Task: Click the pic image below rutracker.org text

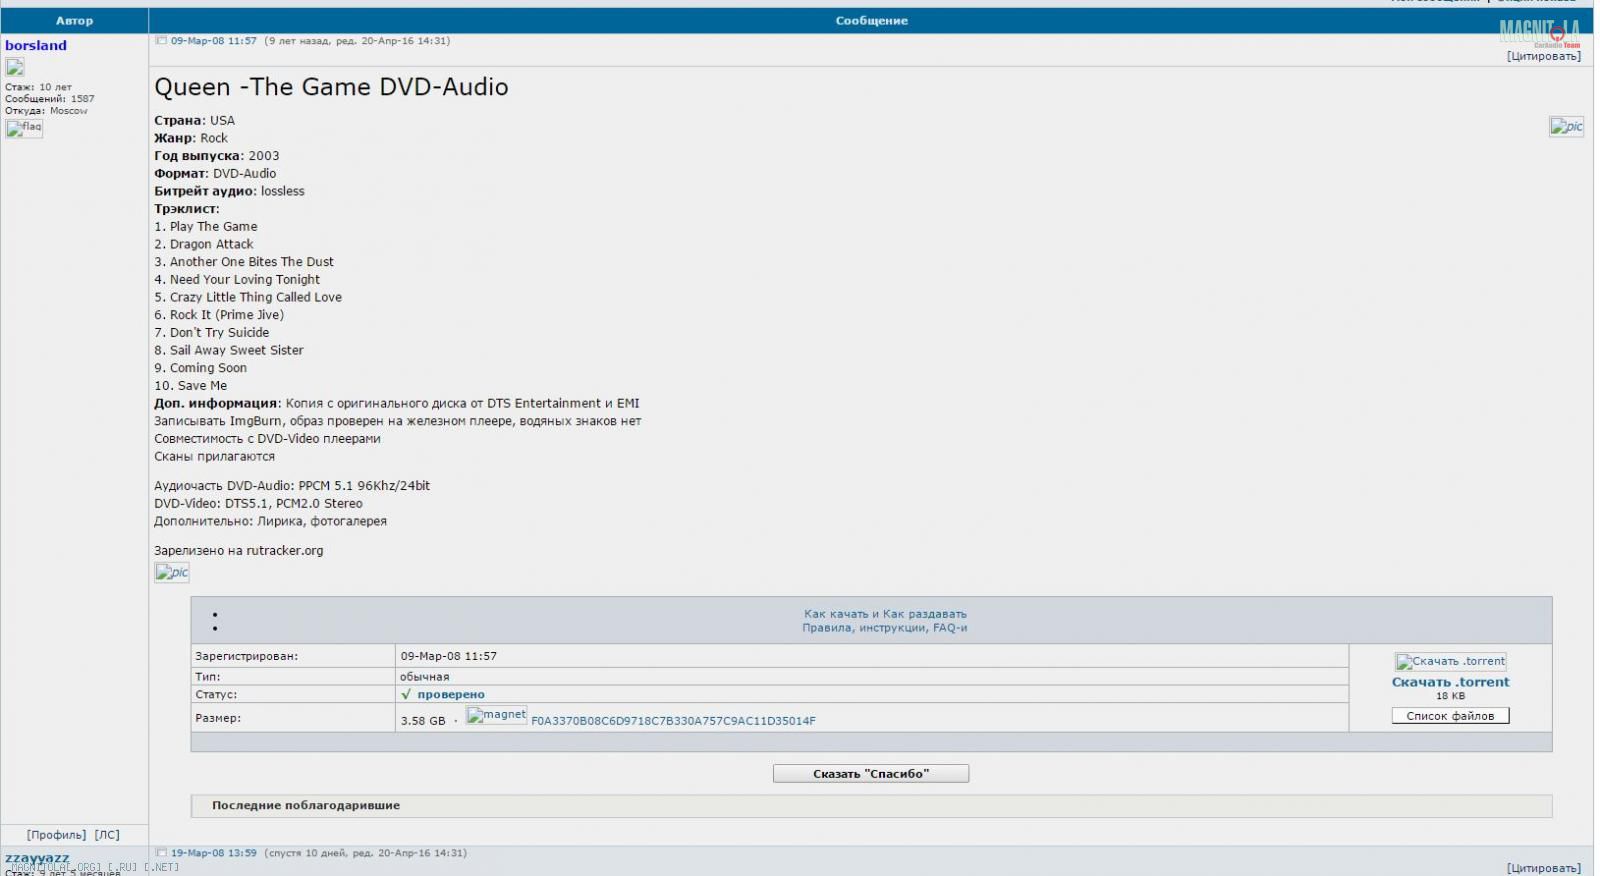Action: [x=172, y=573]
